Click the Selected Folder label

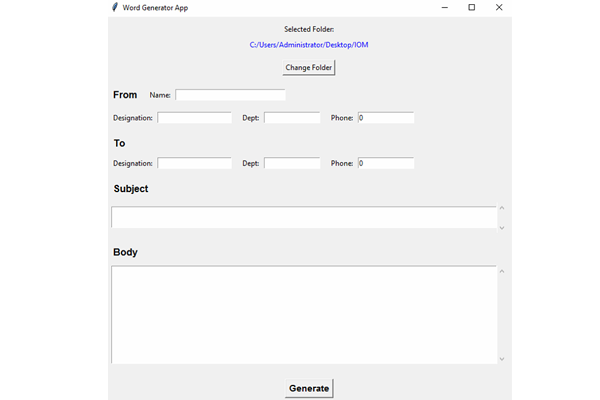(309, 29)
